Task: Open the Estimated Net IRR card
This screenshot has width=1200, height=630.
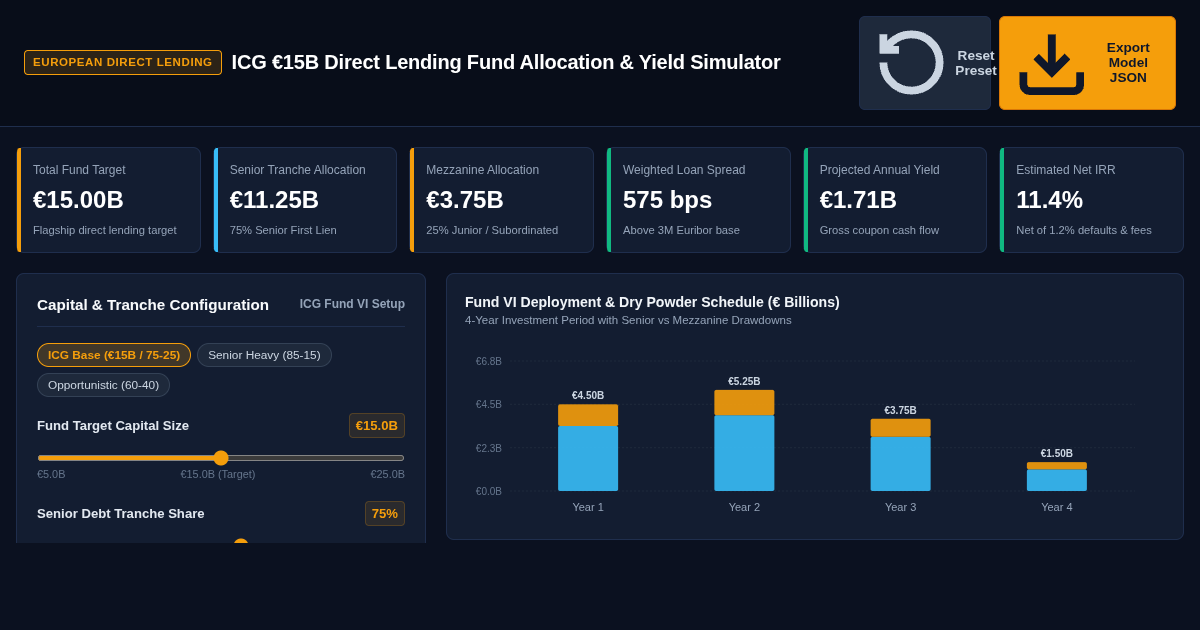Action: click(x=1092, y=200)
